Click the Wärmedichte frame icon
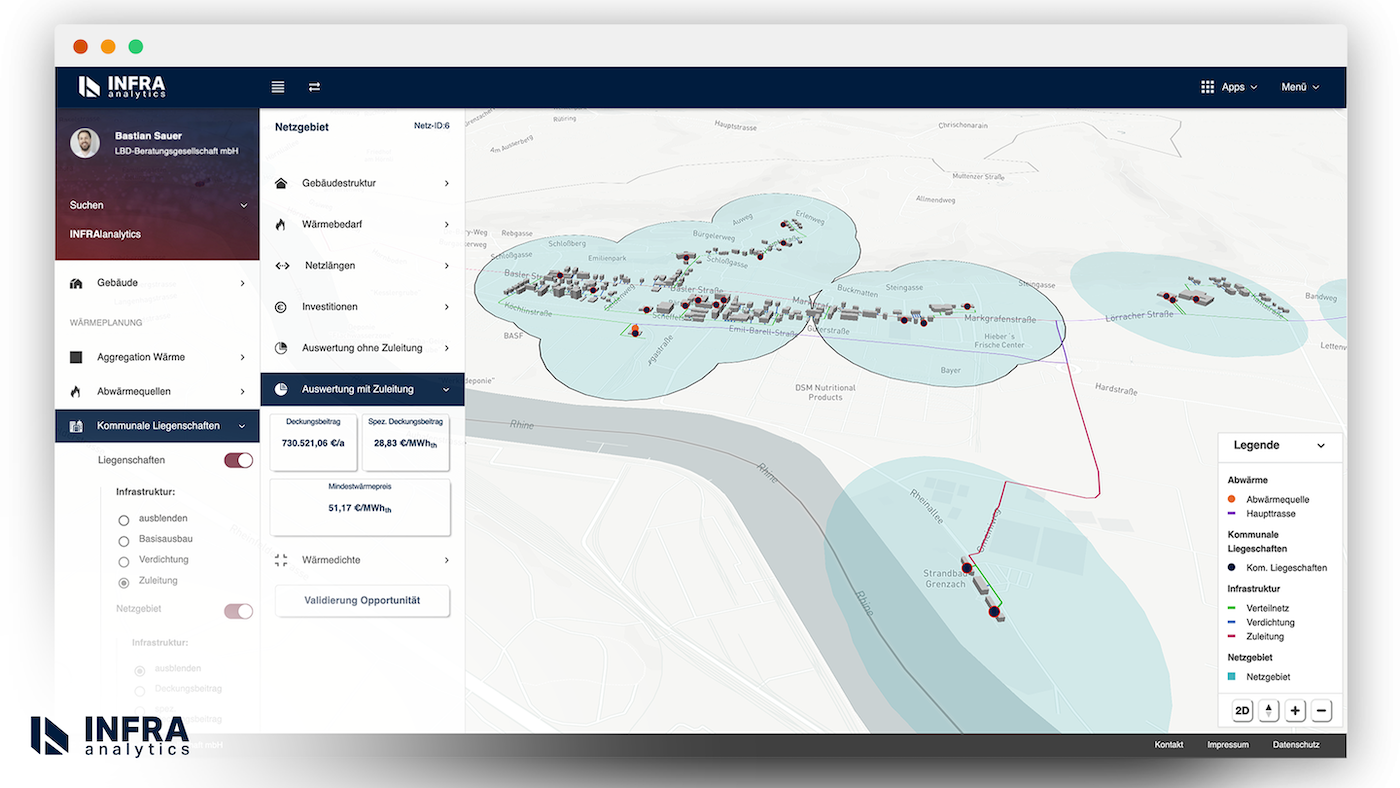The image size is (1400, 788). tap(281, 560)
